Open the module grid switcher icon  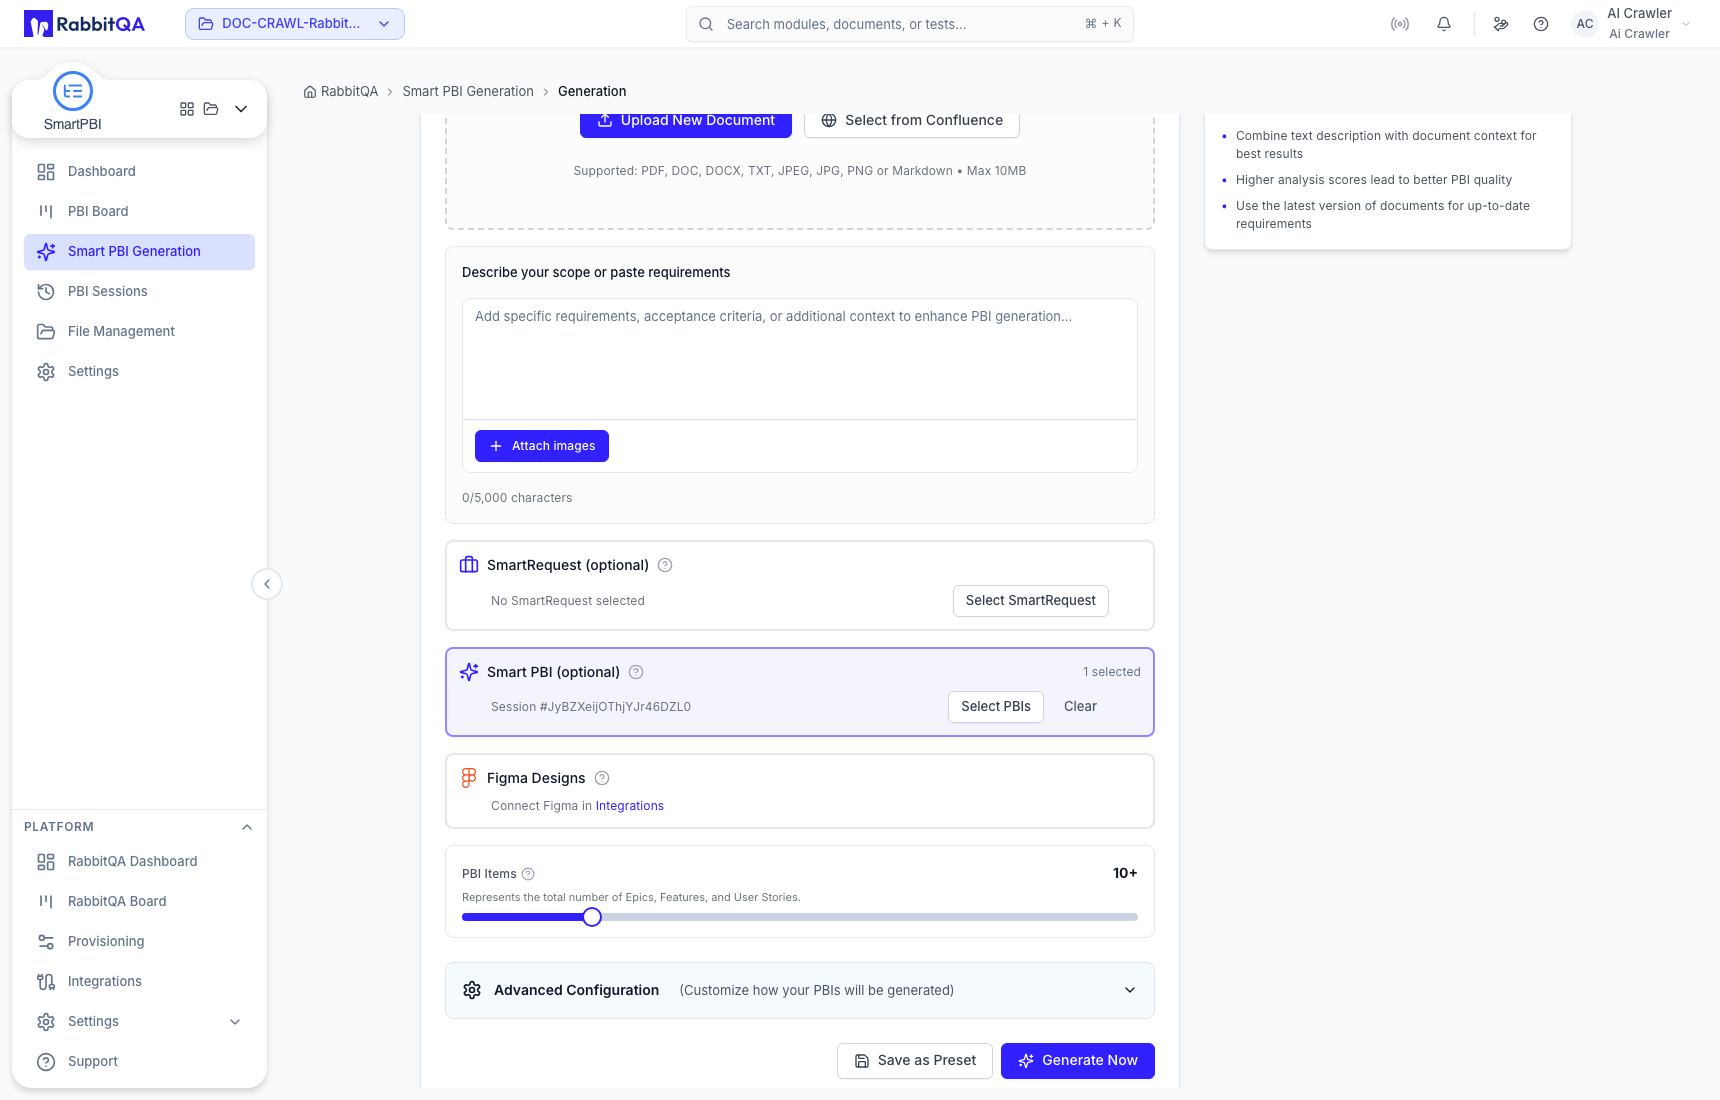(187, 109)
